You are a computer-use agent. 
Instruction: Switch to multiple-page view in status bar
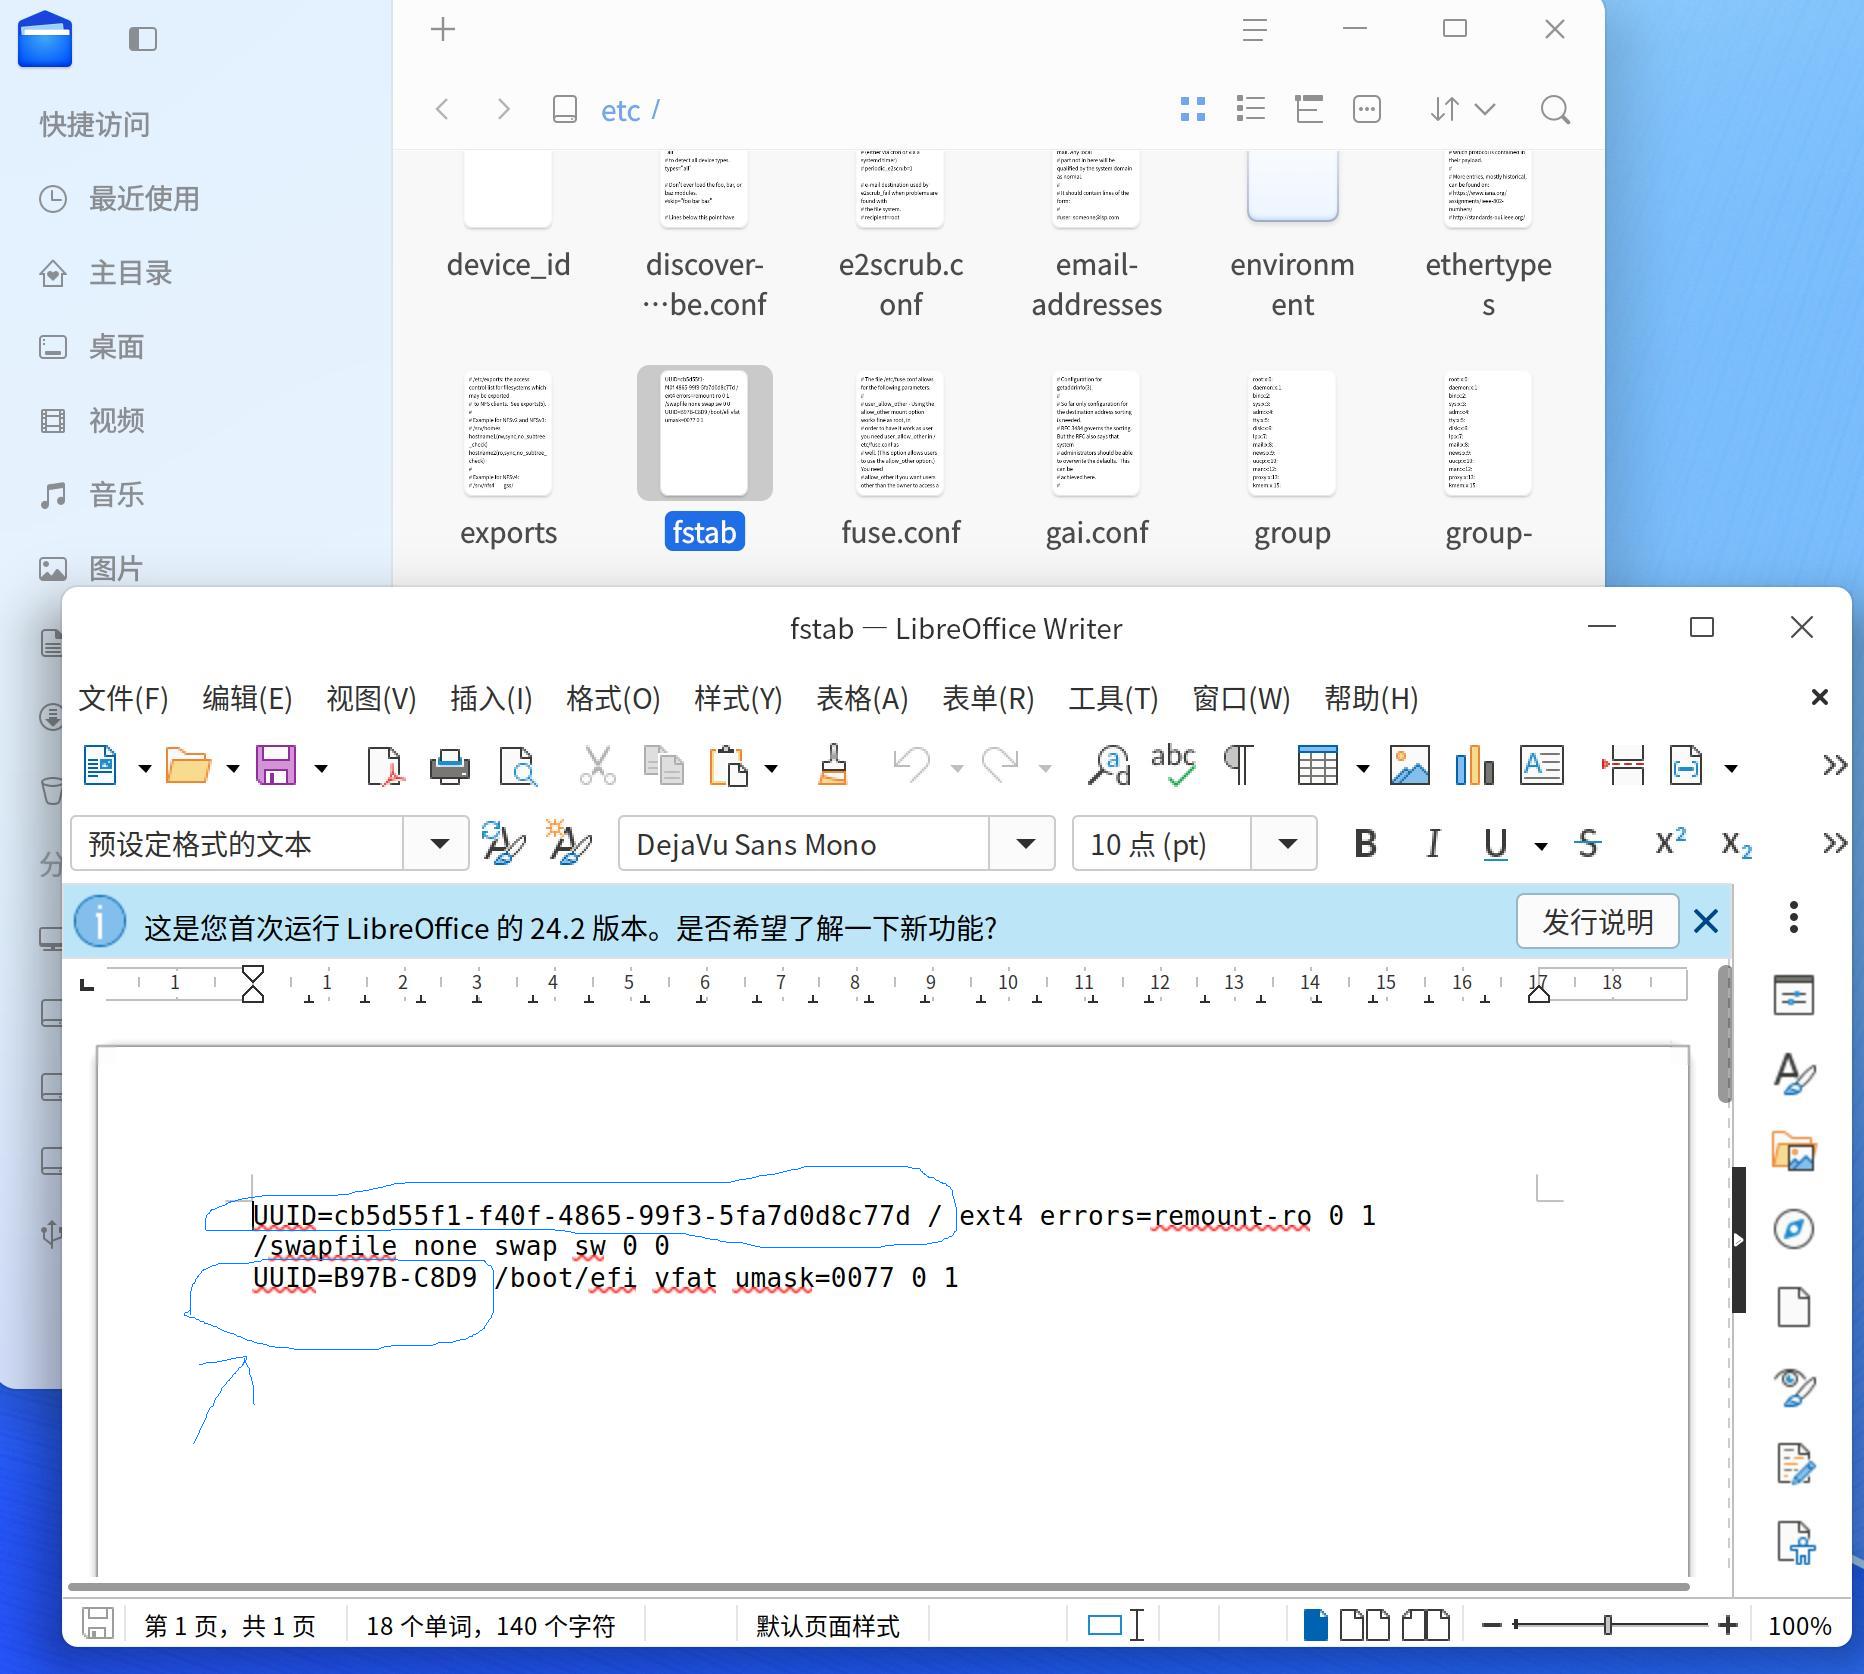tap(1364, 1625)
